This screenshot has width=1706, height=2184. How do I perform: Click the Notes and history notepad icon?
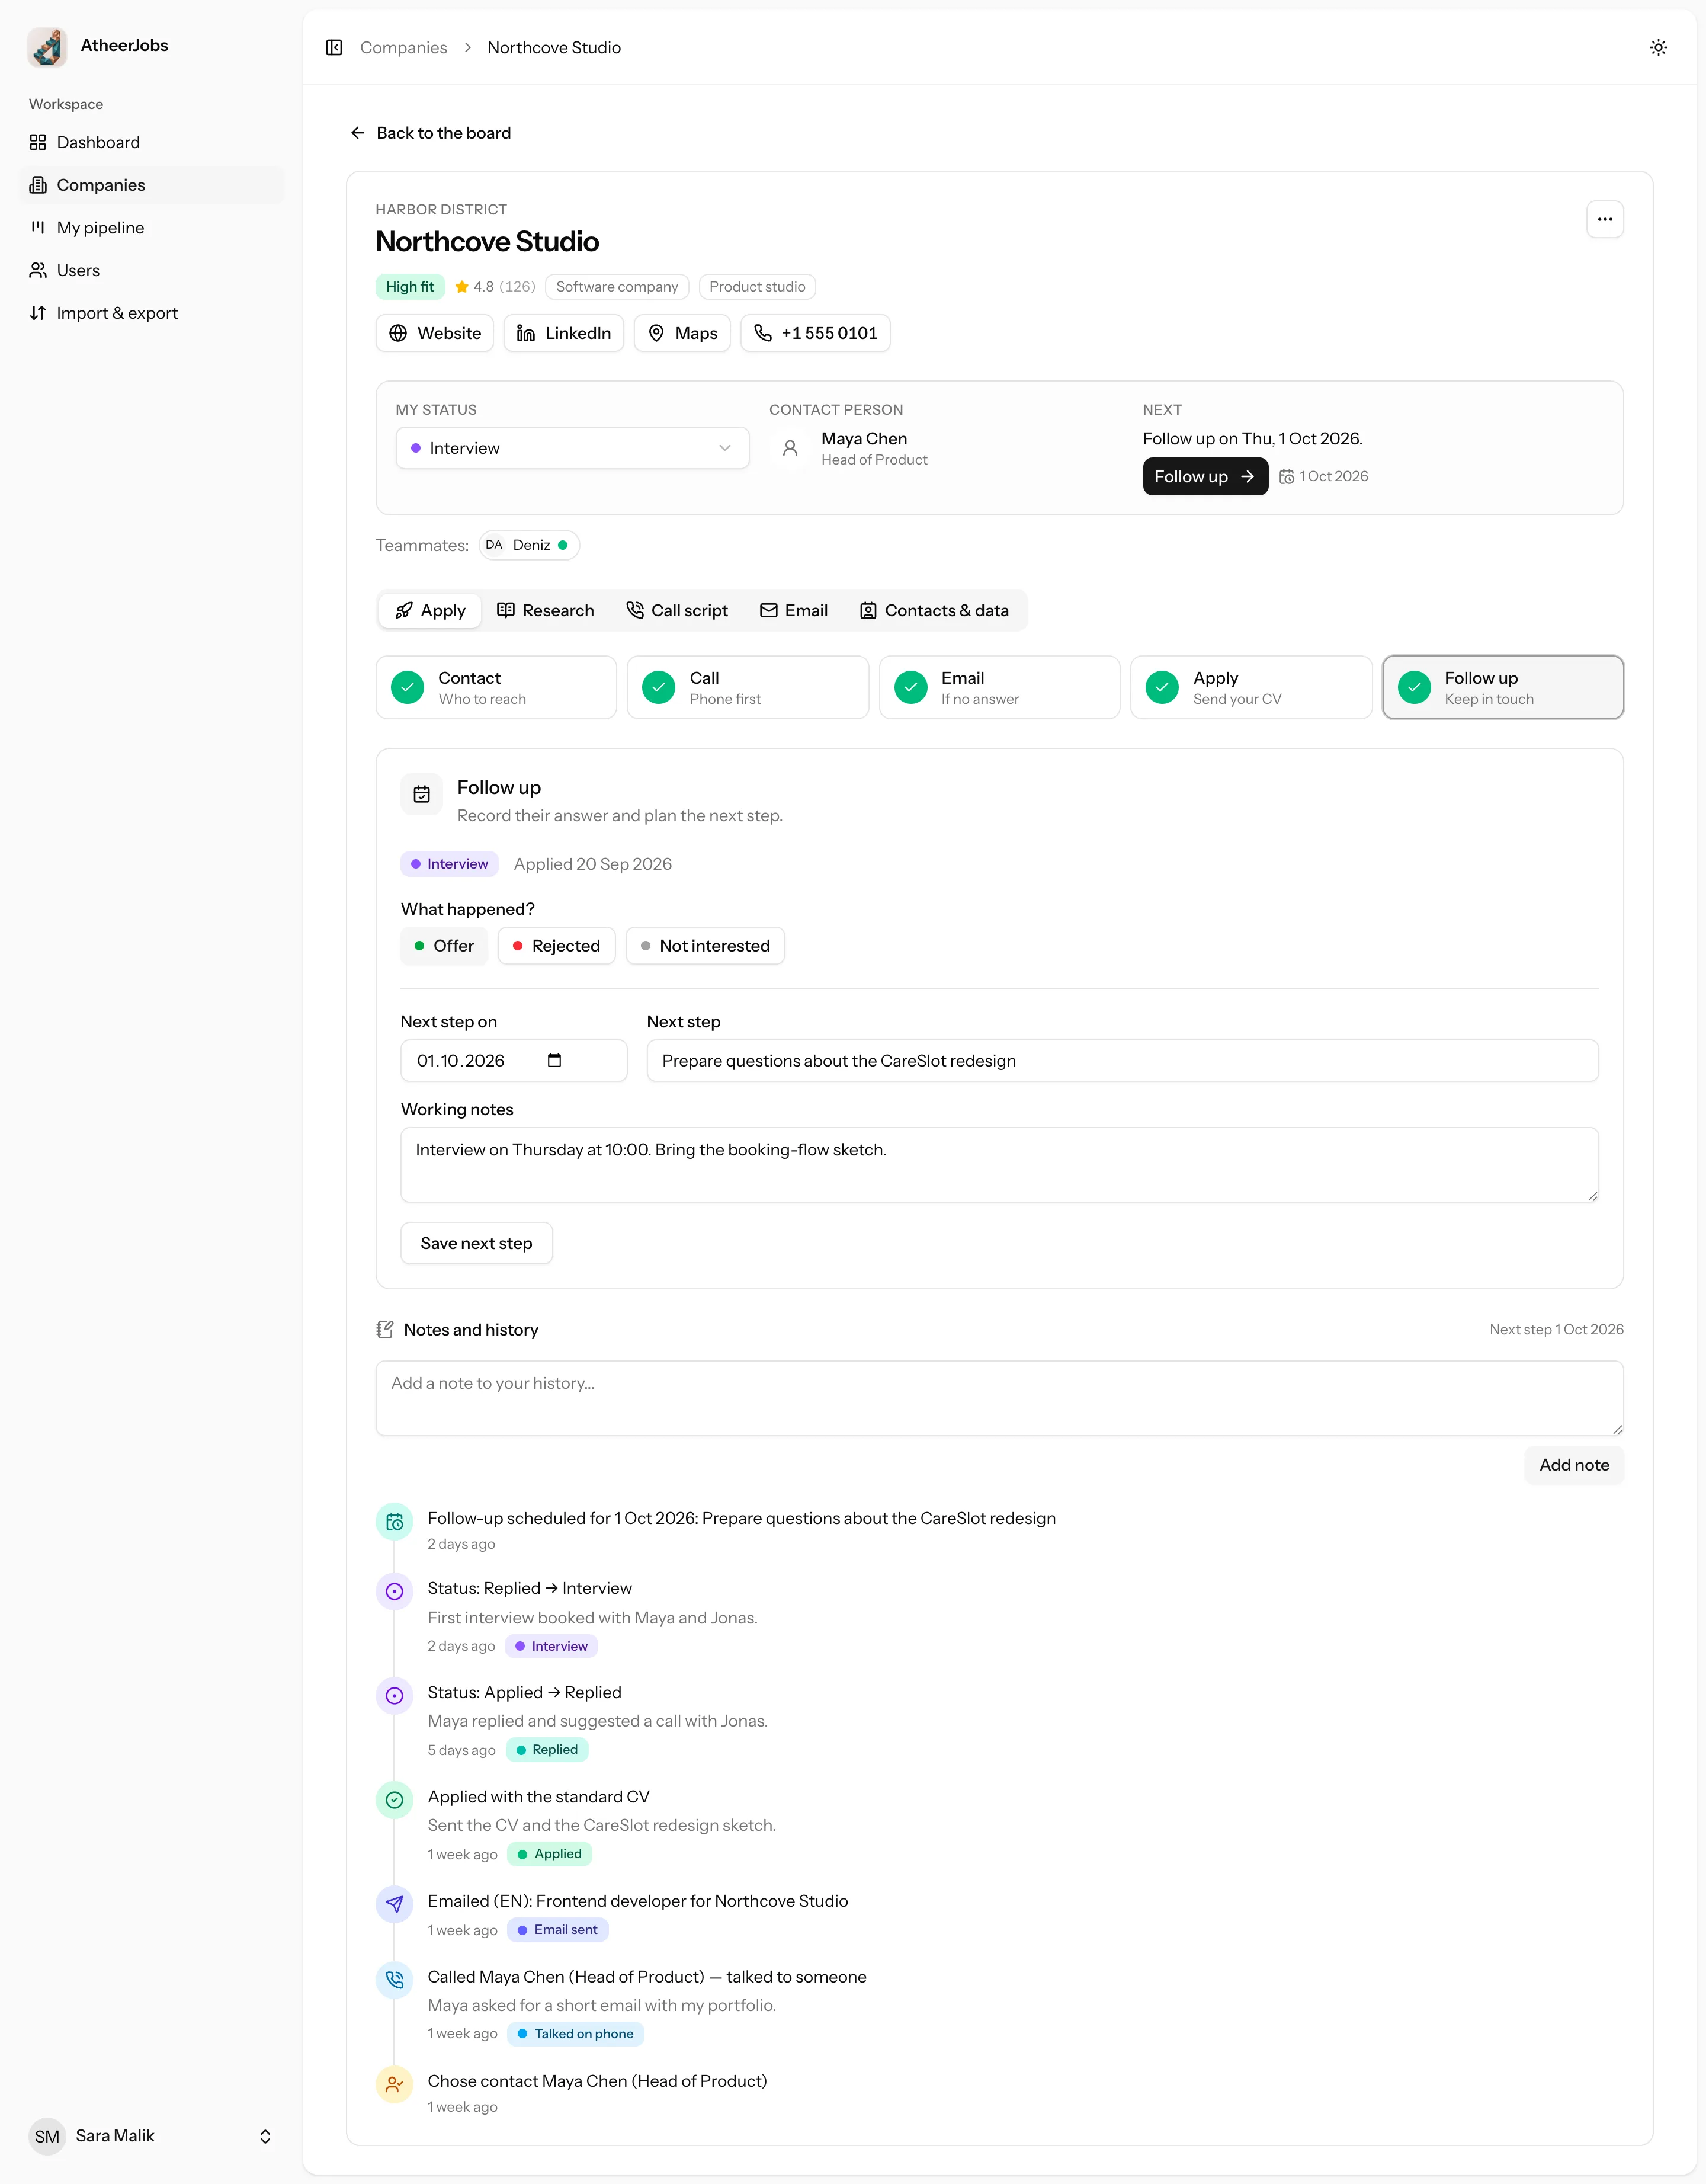(x=385, y=1329)
